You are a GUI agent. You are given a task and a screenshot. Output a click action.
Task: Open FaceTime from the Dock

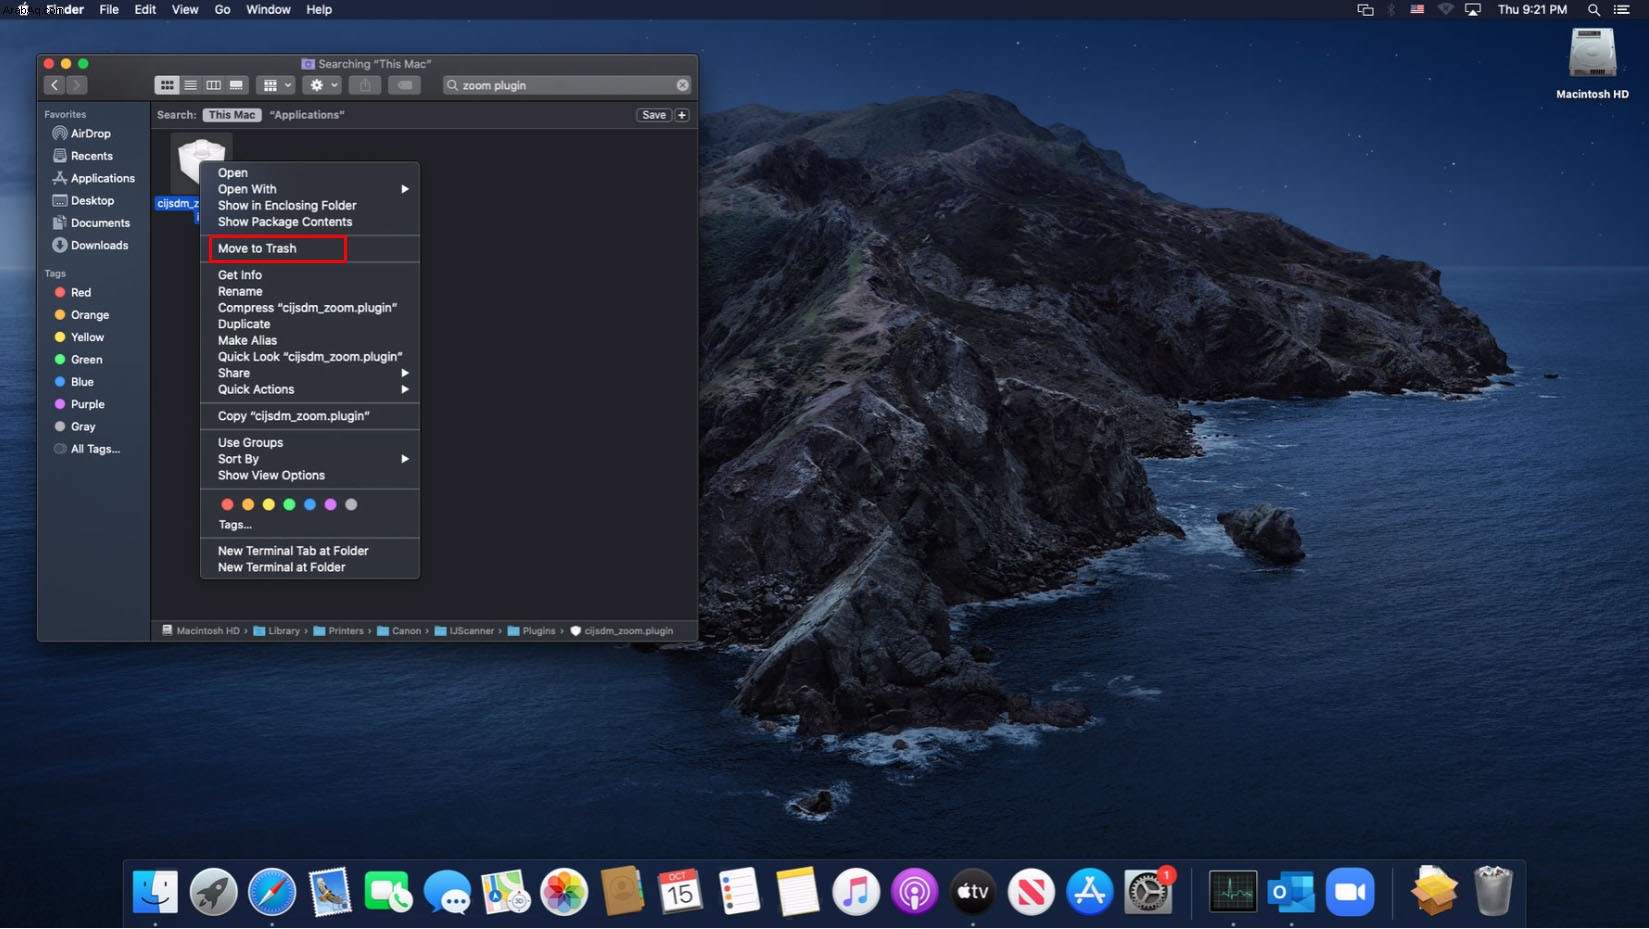pos(388,892)
